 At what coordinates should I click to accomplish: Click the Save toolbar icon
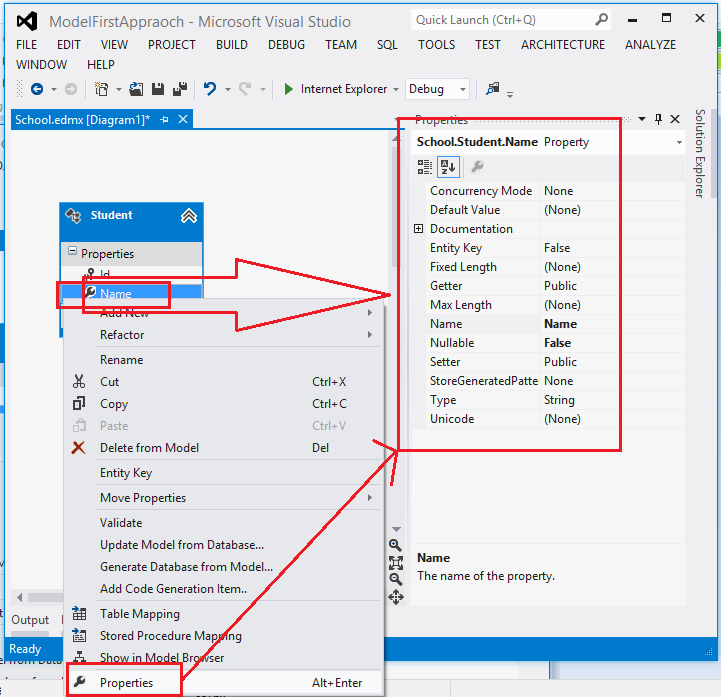click(x=158, y=89)
